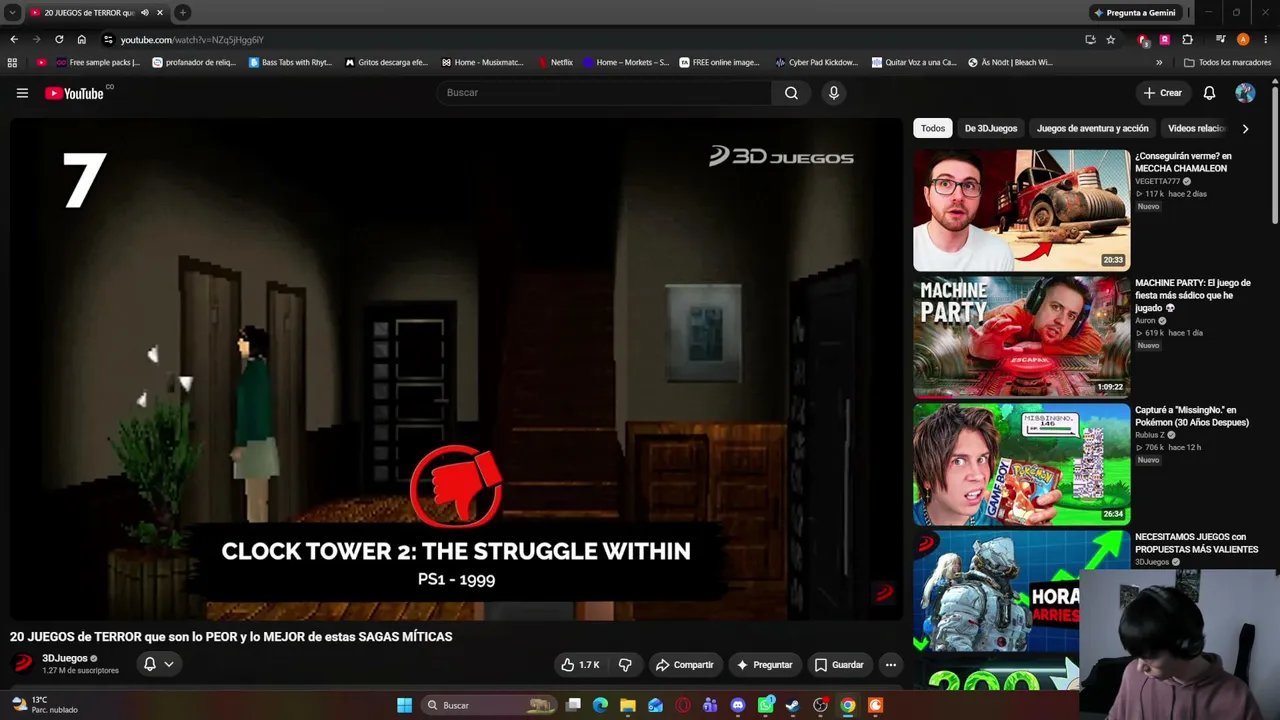The width and height of the screenshot is (1280, 720).
Task: Click the search magnifier button
Action: point(791,93)
